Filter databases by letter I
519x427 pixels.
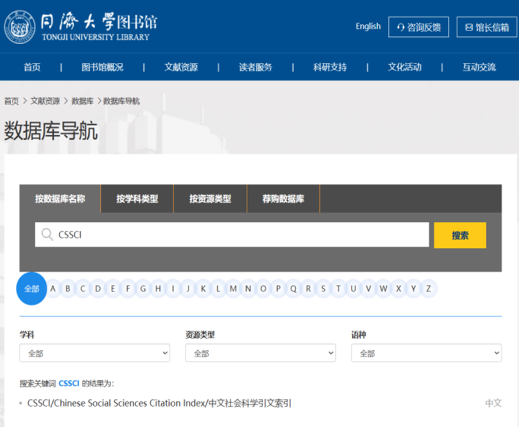pos(173,289)
